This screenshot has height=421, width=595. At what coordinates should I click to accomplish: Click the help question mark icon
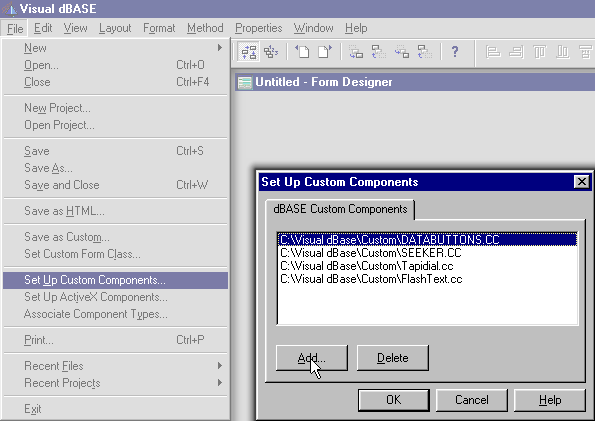tap(455, 52)
